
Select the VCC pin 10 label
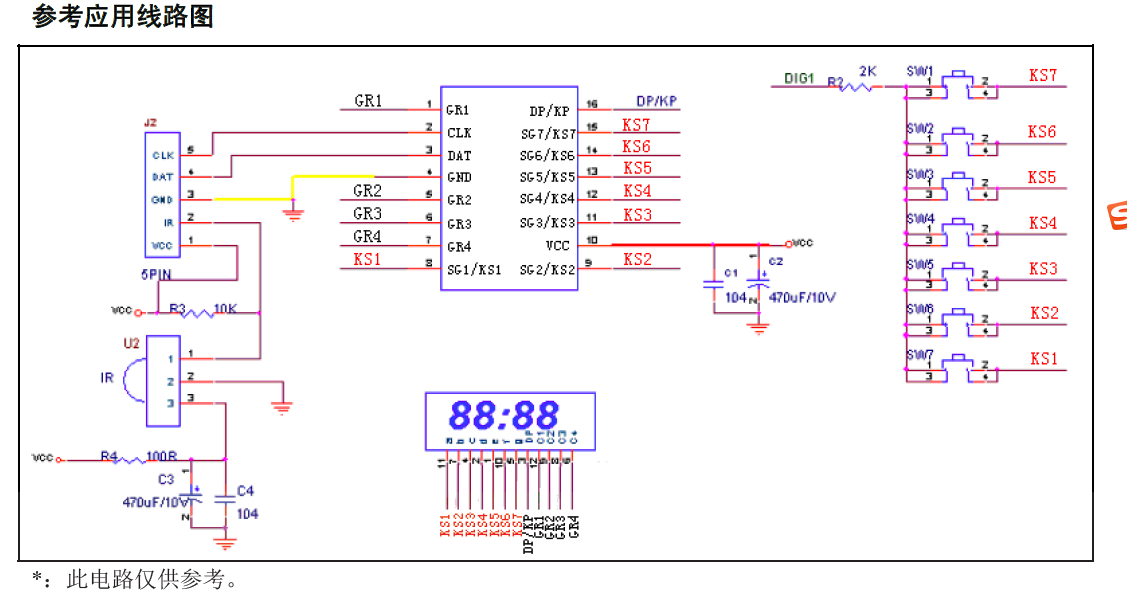(x=558, y=244)
